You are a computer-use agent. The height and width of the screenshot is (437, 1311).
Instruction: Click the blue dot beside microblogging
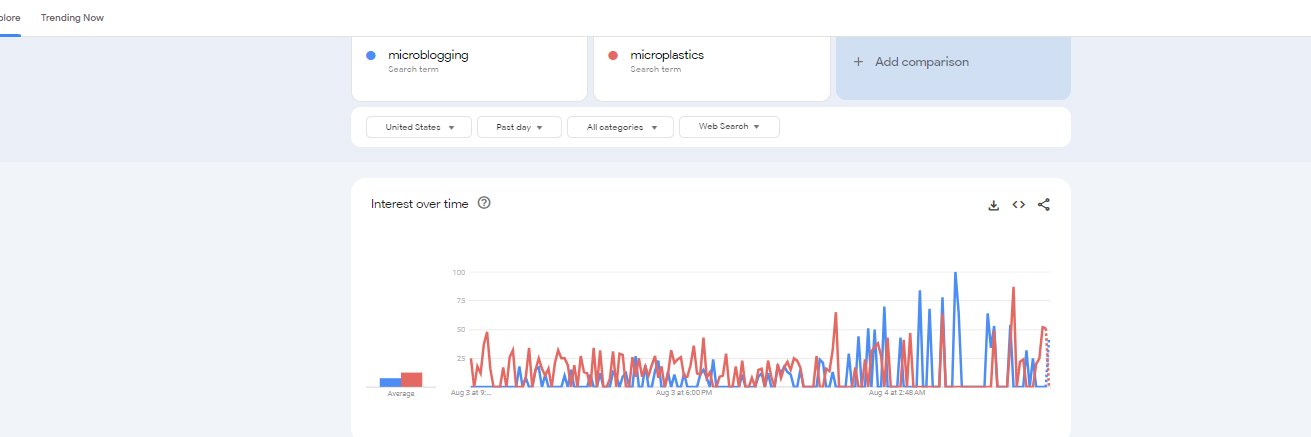click(x=371, y=55)
